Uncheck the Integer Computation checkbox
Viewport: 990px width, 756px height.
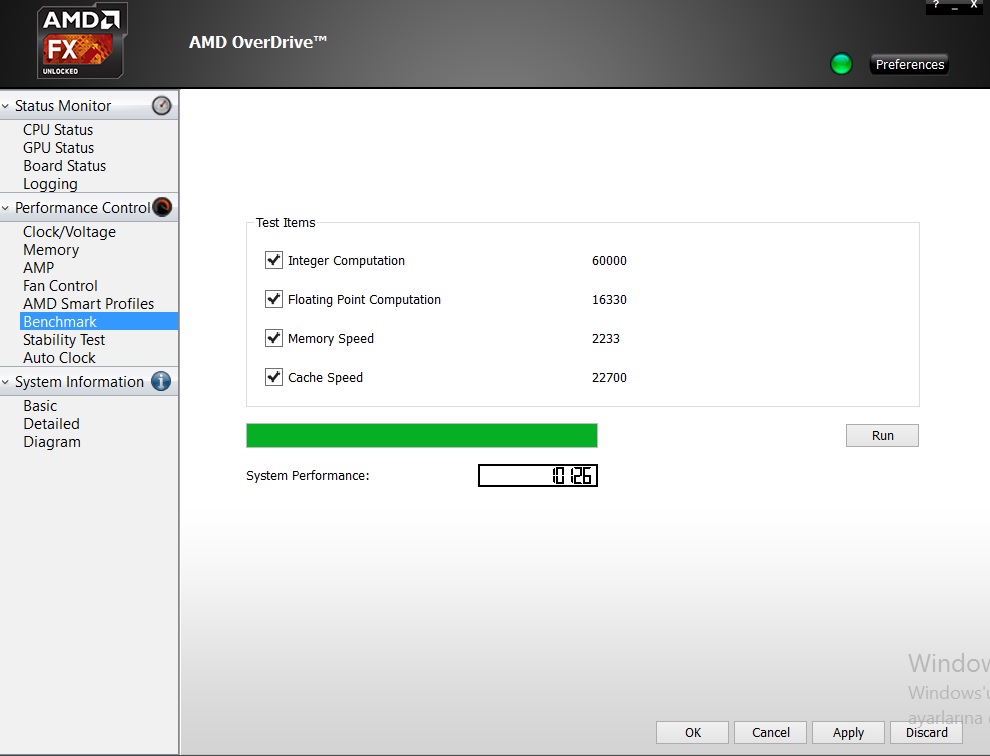click(x=273, y=260)
